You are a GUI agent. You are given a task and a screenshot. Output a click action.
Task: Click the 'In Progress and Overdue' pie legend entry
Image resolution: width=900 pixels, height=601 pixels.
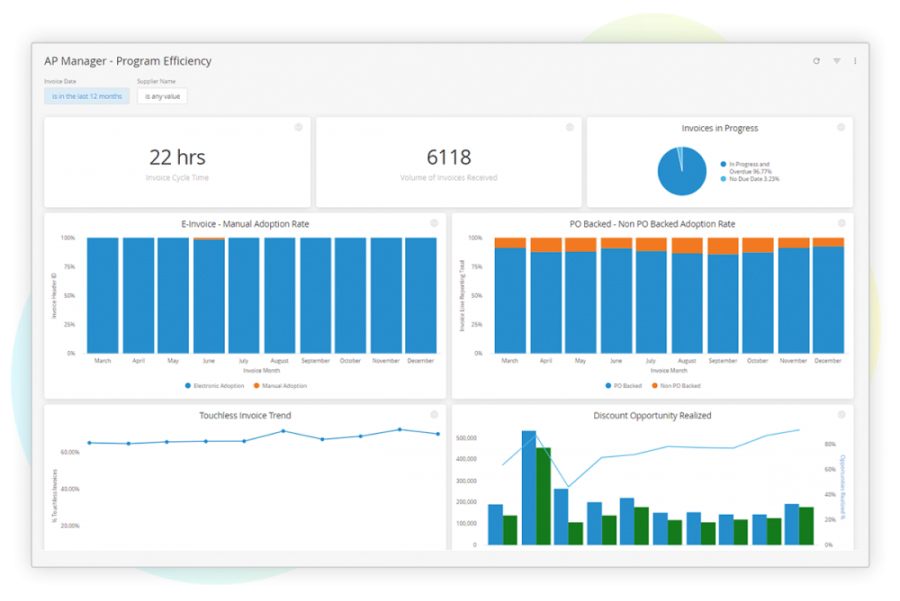click(748, 167)
